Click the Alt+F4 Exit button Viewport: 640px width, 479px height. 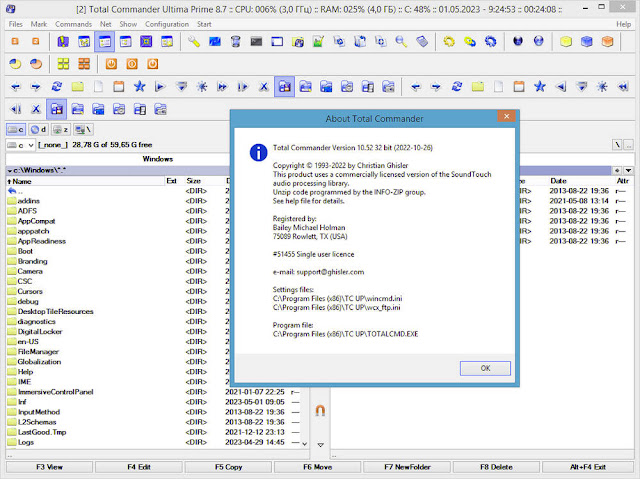(x=588, y=467)
